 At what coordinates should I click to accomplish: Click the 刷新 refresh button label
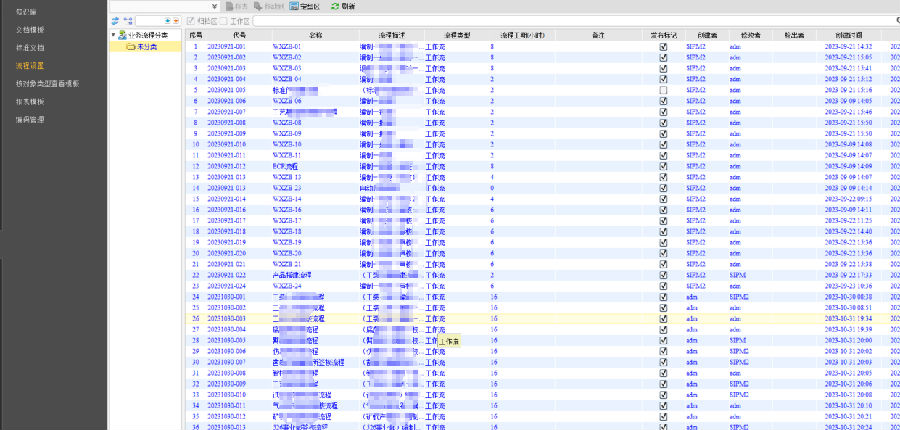(348, 6)
